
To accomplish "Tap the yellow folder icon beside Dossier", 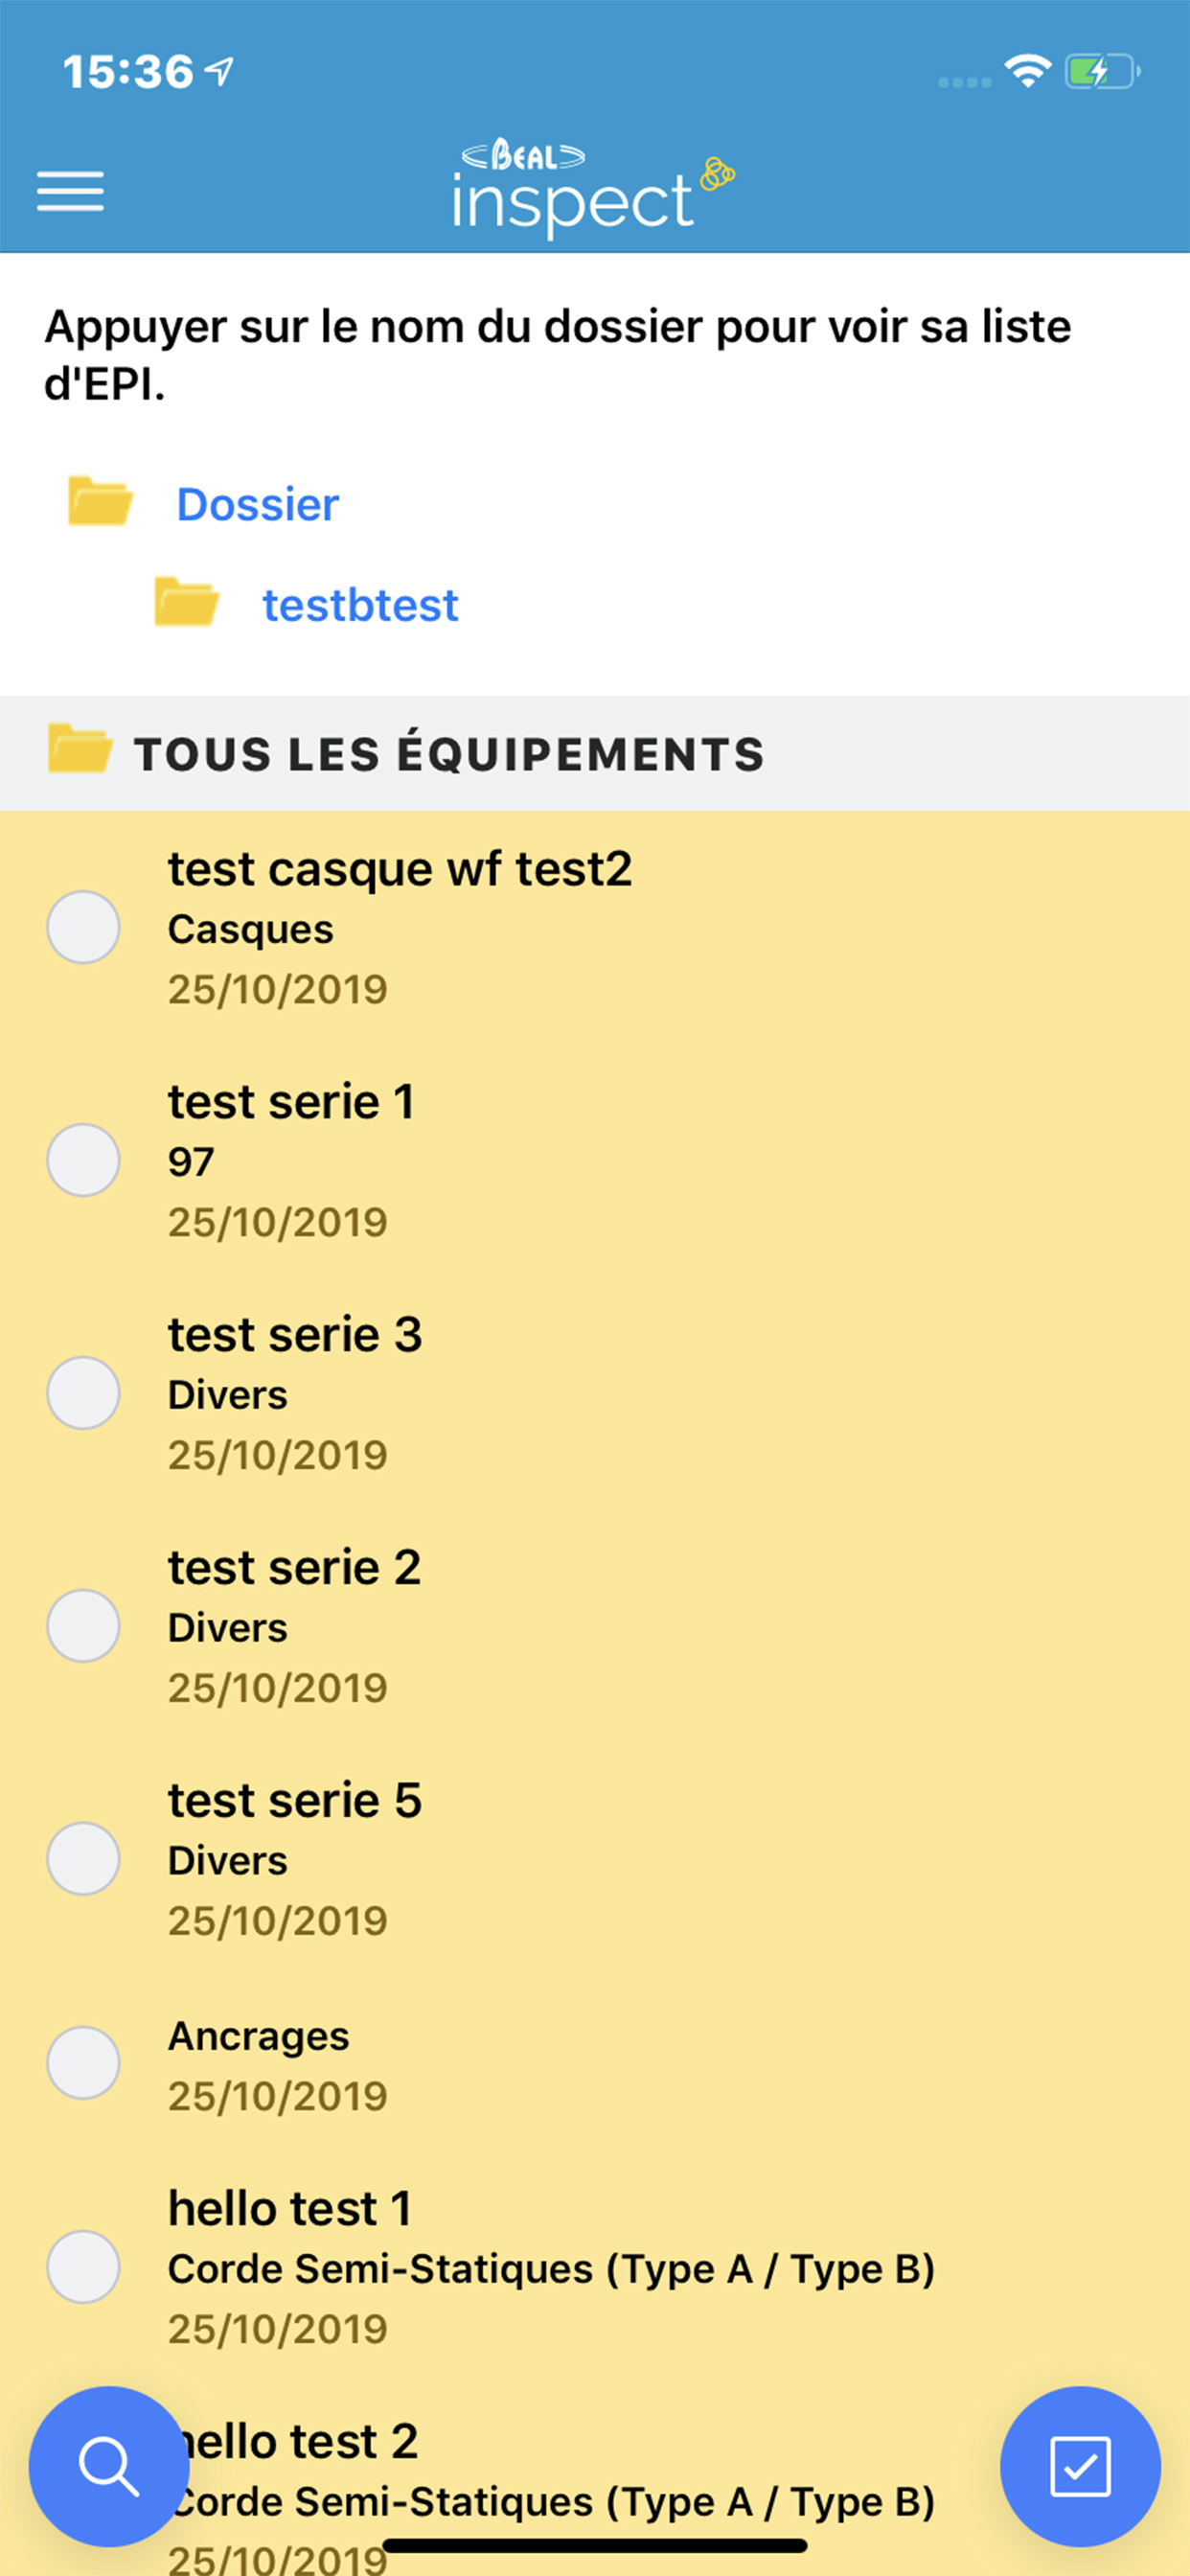I will coord(100,502).
